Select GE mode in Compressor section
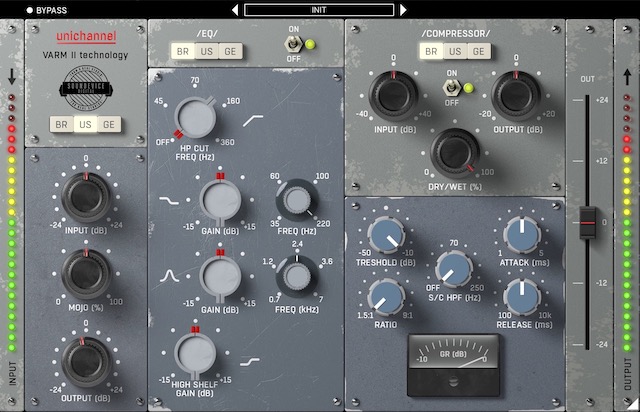The image size is (640, 412). coord(479,51)
